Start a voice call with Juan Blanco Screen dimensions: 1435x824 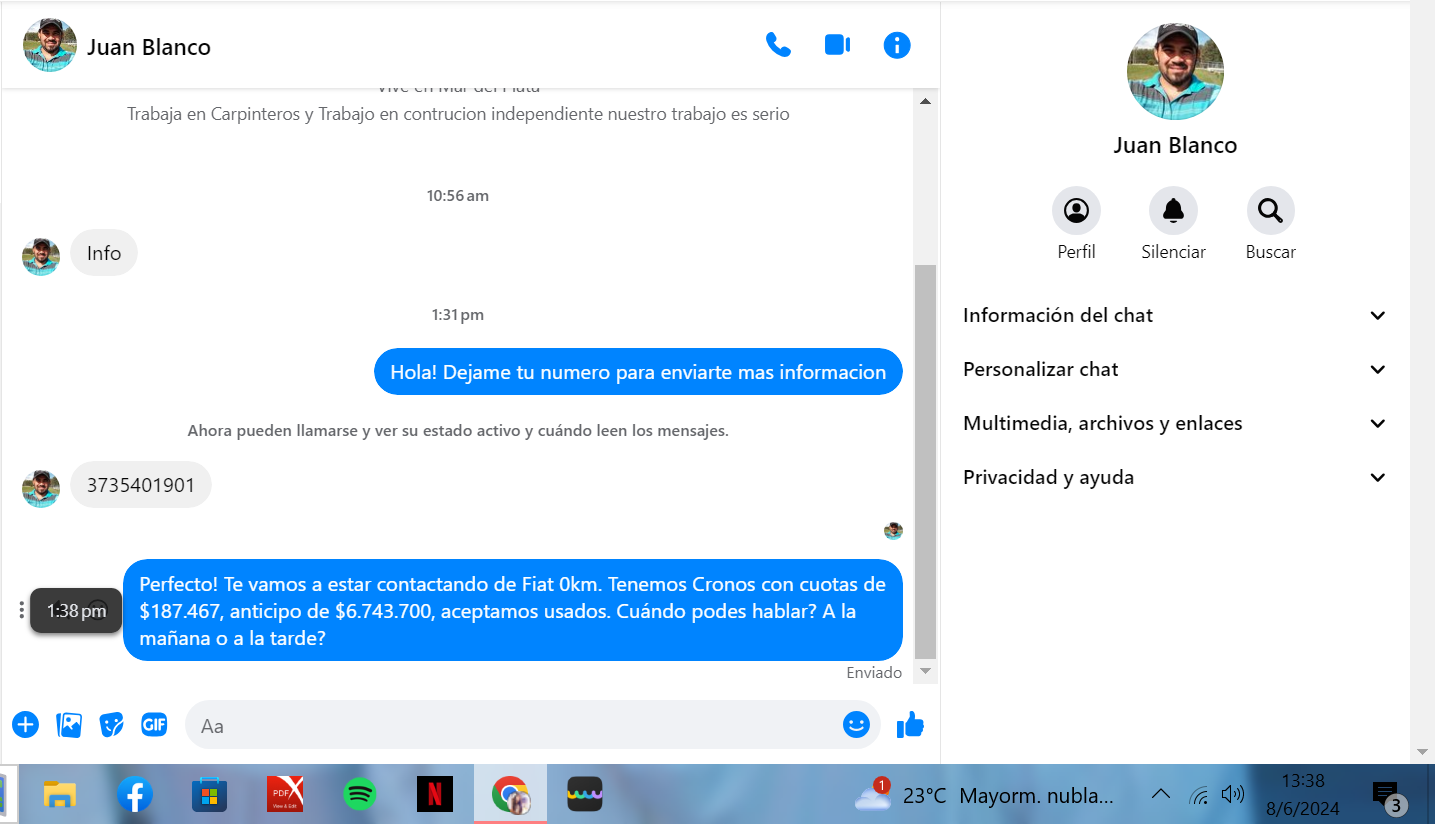pyautogui.click(x=778, y=45)
